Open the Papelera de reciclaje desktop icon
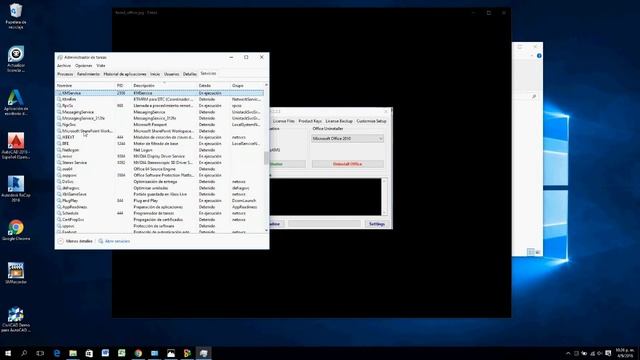The image size is (640, 360). (x=16, y=16)
